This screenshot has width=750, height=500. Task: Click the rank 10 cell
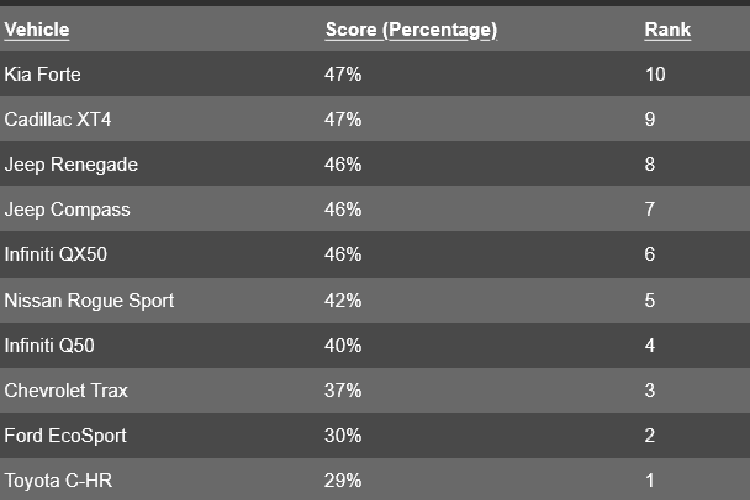point(655,75)
